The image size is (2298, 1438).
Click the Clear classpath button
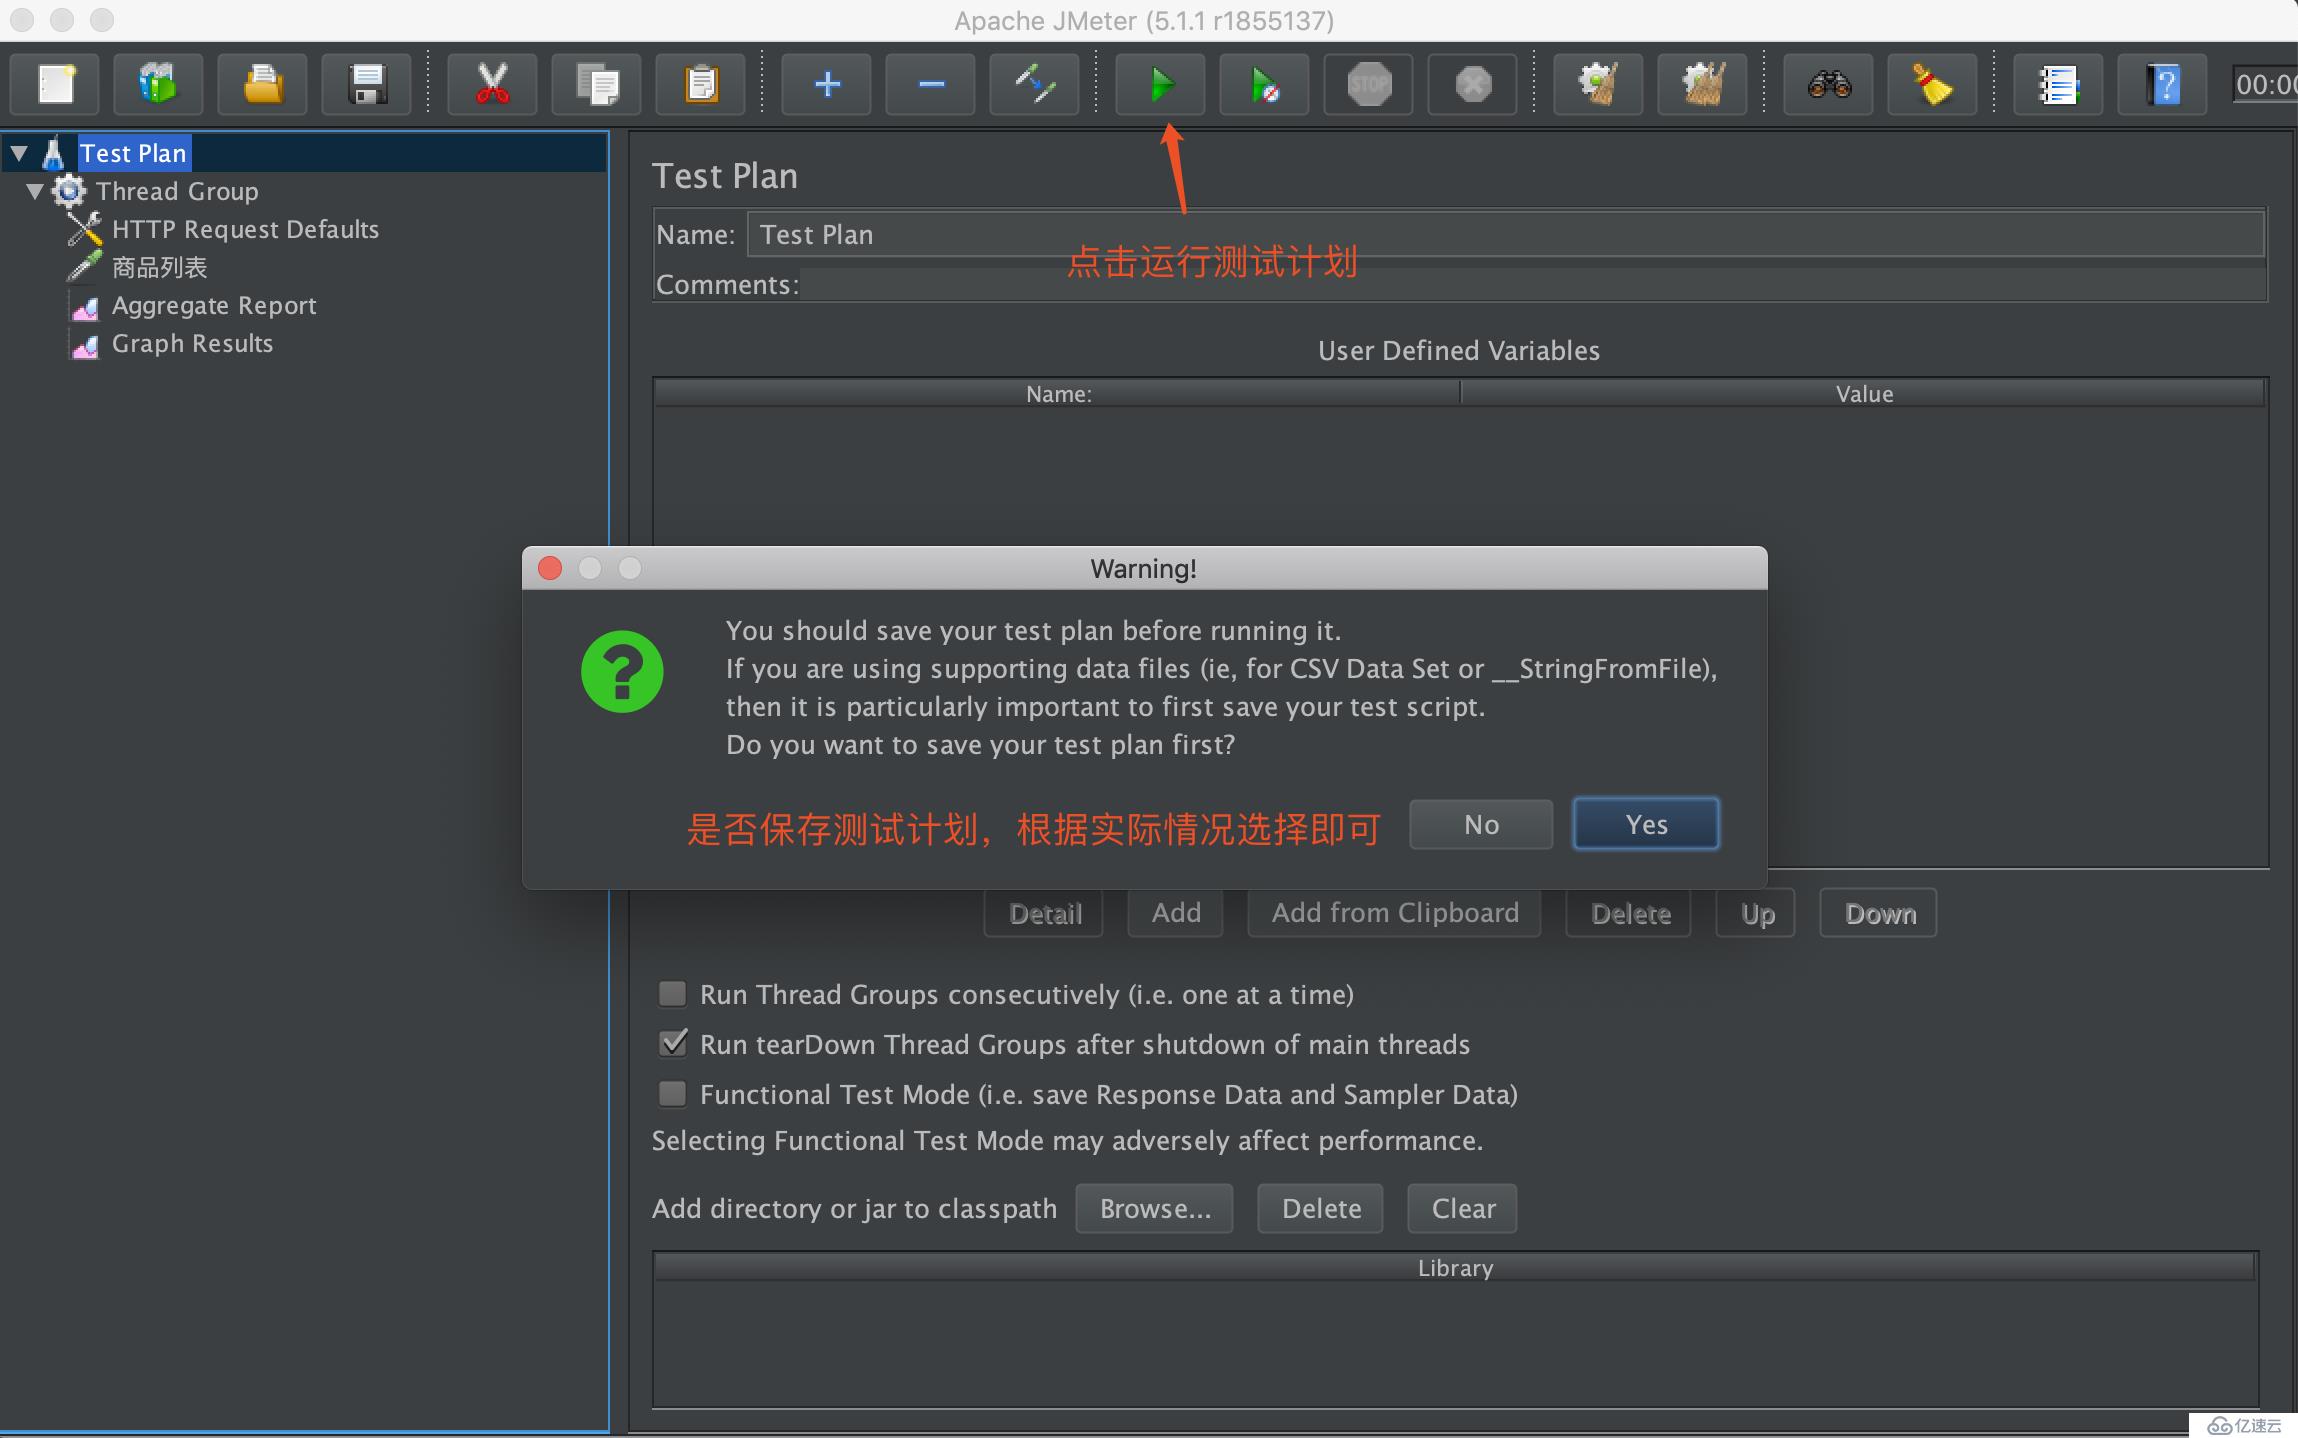1463,1208
